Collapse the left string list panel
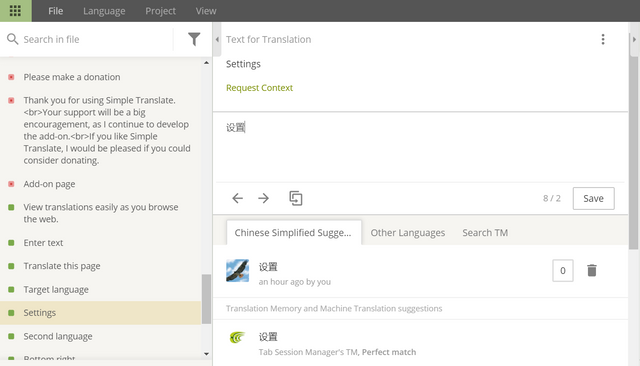The width and height of the screenshot is (640, 366). pos(217,39)
